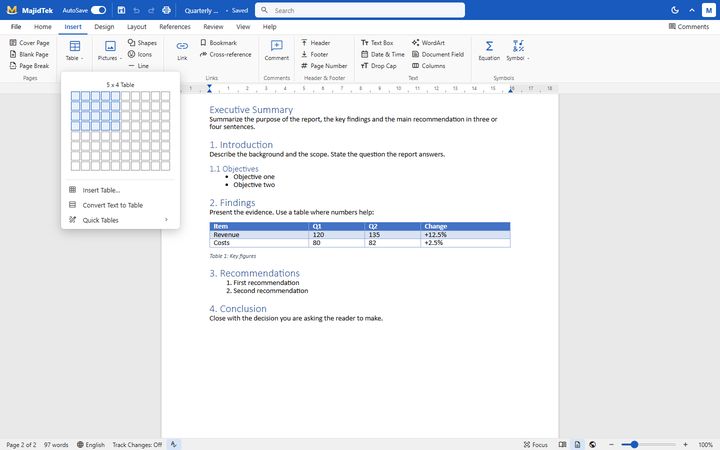Image resolution: width=720 pixels, height=450 pixels.
Task: Click the Bookmark button
Action: (219, 43)
